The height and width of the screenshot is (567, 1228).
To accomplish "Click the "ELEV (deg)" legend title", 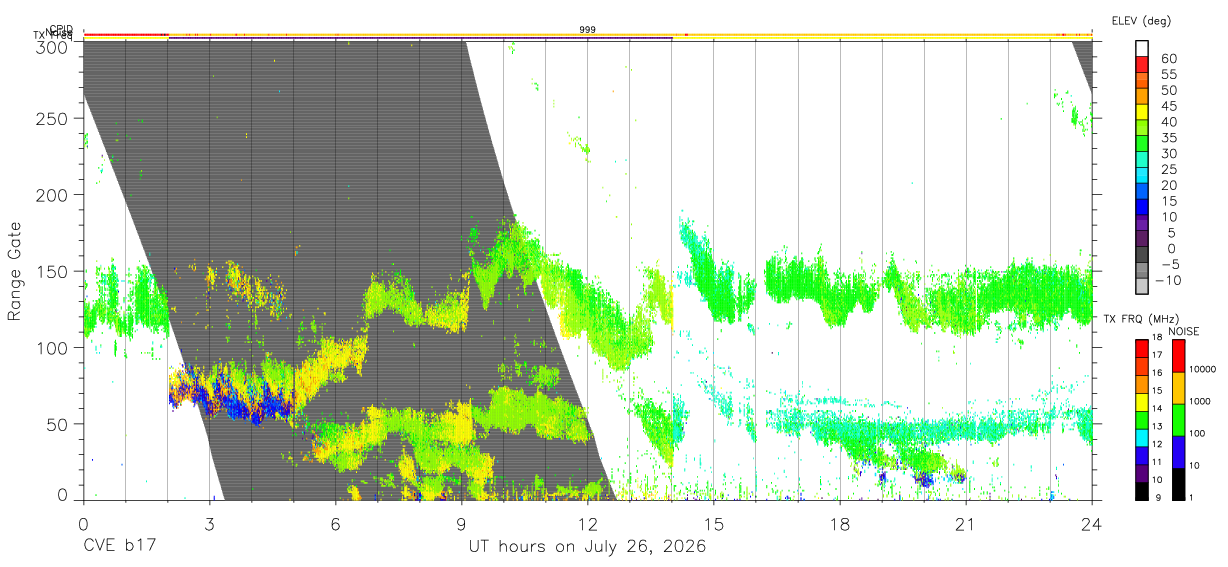I will pyautogui.click(x=1141, y=20).
